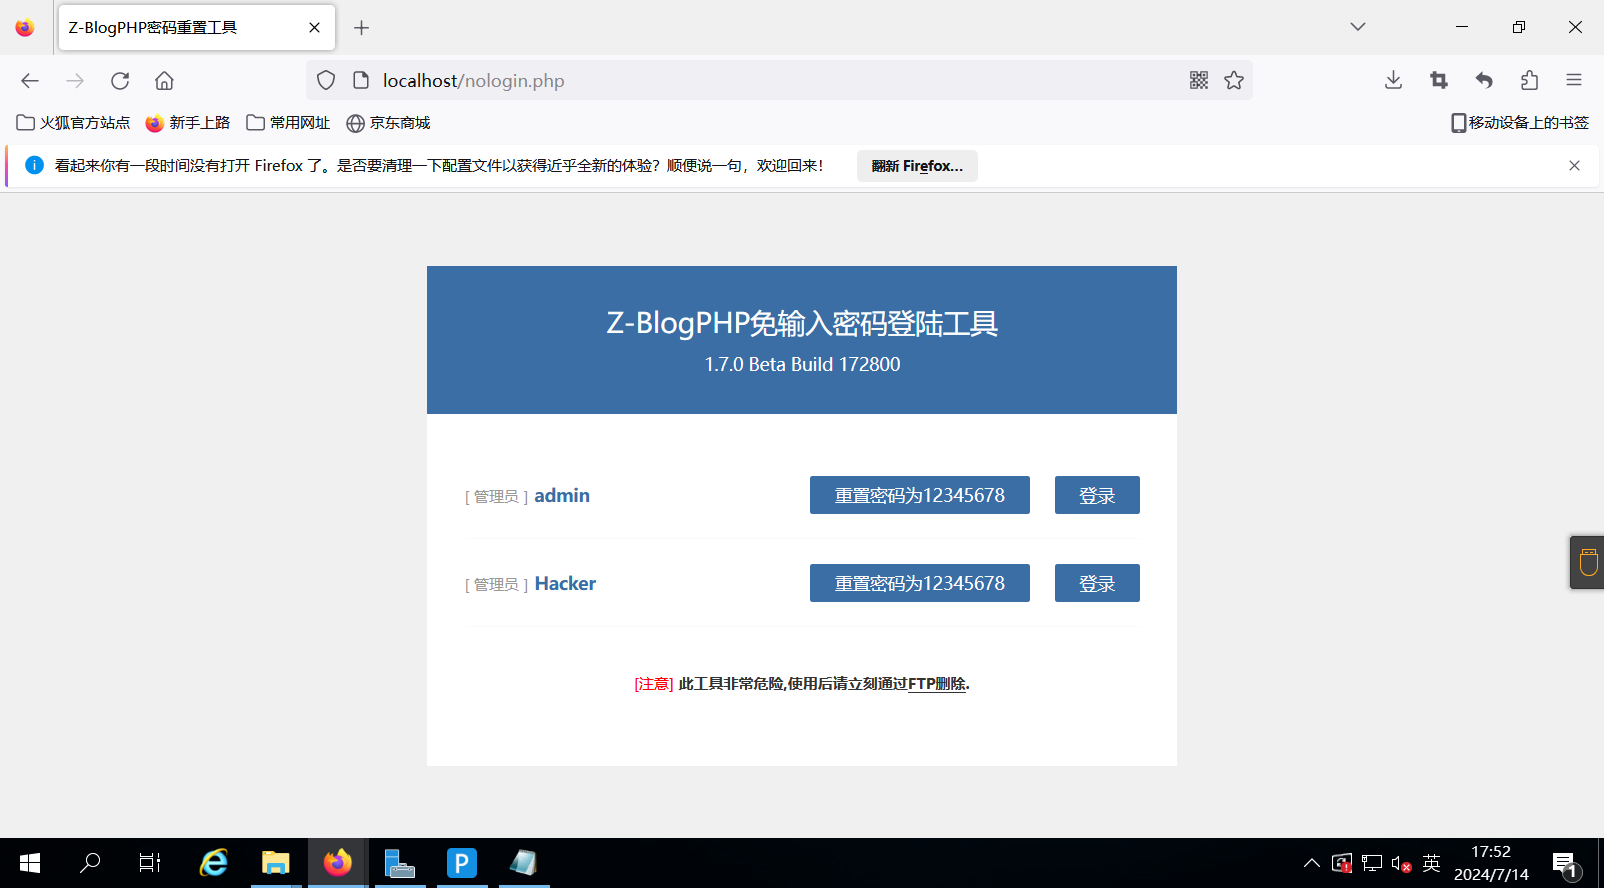Reload the page with the refresh icon
The width and height of the screenshot is (1604, 888).
pos(120,81)
